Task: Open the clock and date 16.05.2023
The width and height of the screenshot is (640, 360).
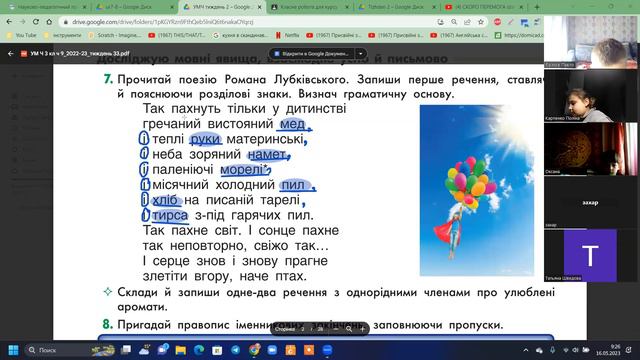Action: [x=608, y=350]
